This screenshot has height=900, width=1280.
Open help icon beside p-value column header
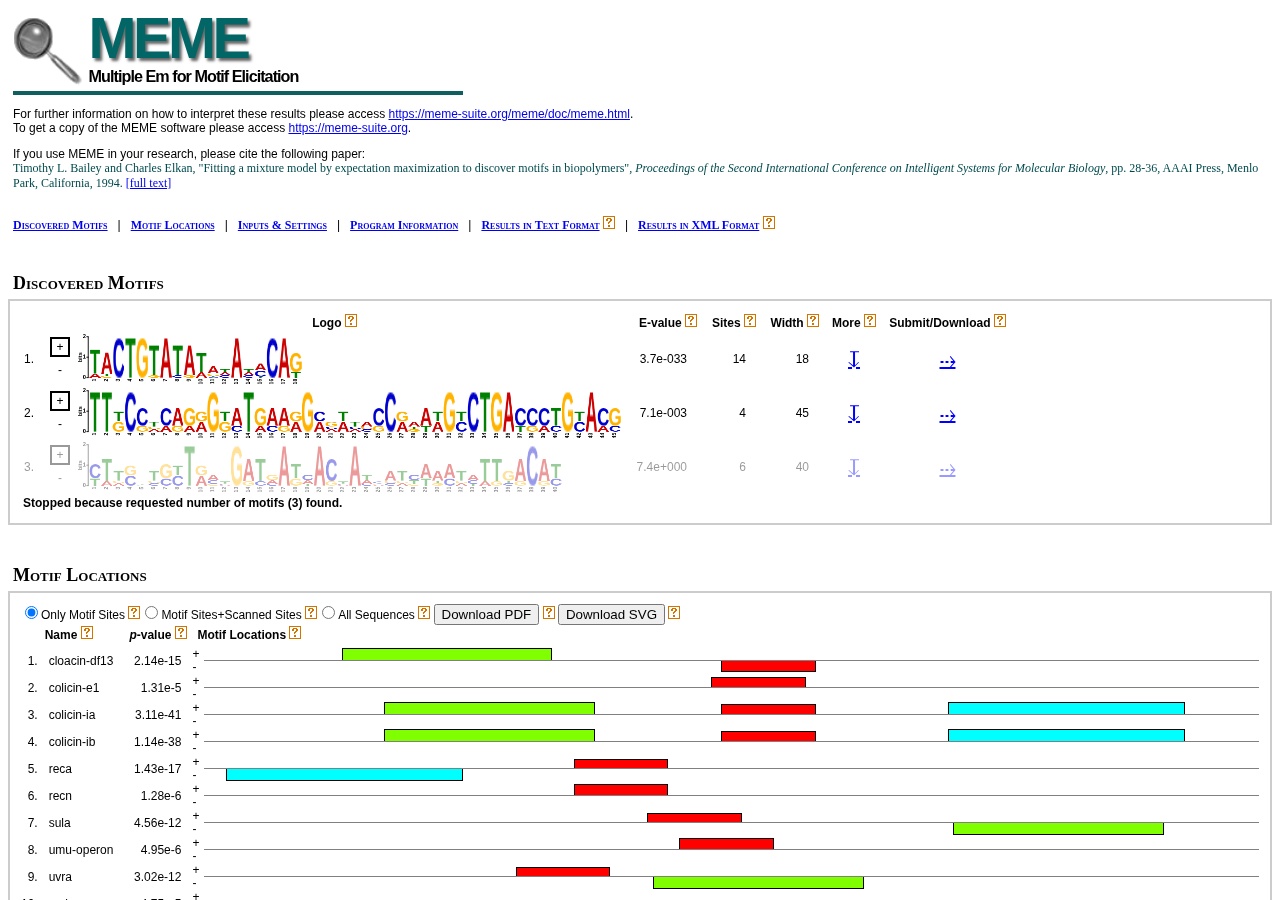coord(181,633)
